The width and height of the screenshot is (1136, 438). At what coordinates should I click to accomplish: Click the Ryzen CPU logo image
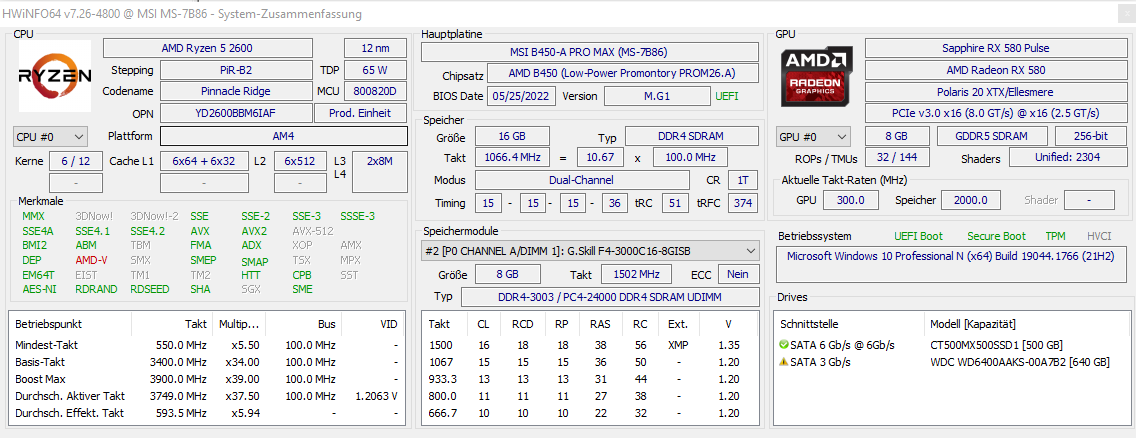(x=55, y=75)
